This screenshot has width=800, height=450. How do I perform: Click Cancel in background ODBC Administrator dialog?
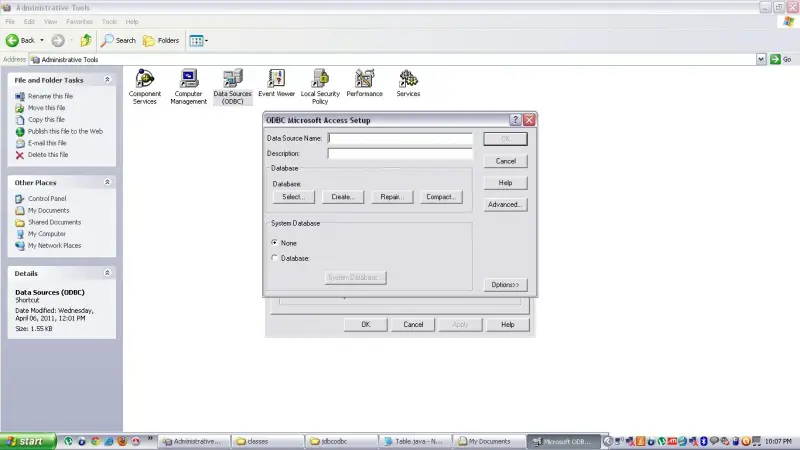pyautogui.click(x=413, y=324)
